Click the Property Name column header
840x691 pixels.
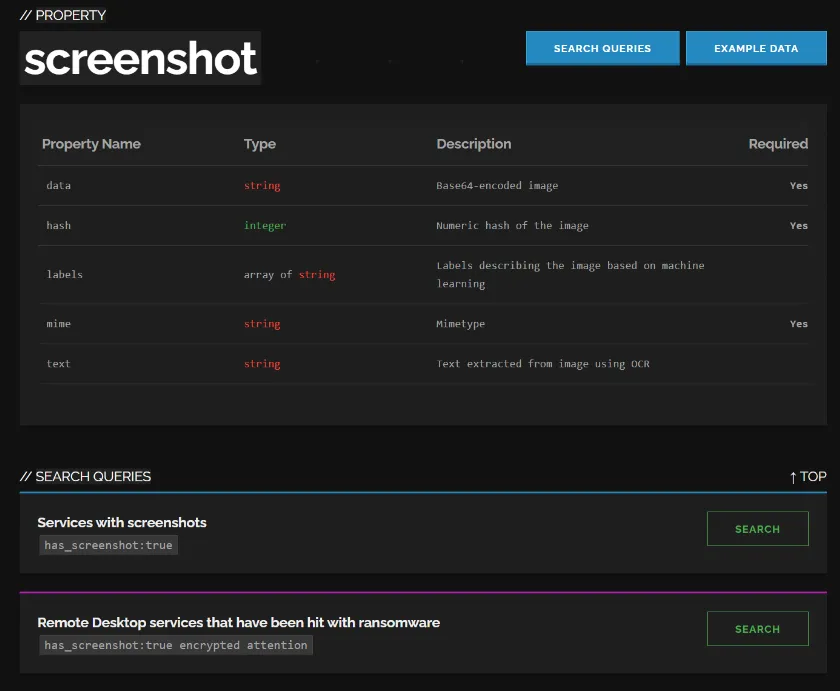tap(91, 144)
